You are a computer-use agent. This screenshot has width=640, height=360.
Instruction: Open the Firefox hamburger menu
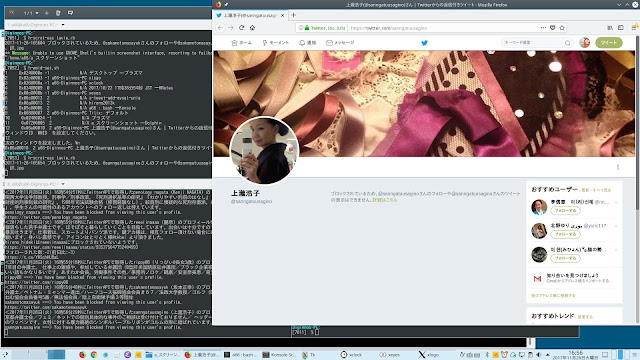point(634,28)
